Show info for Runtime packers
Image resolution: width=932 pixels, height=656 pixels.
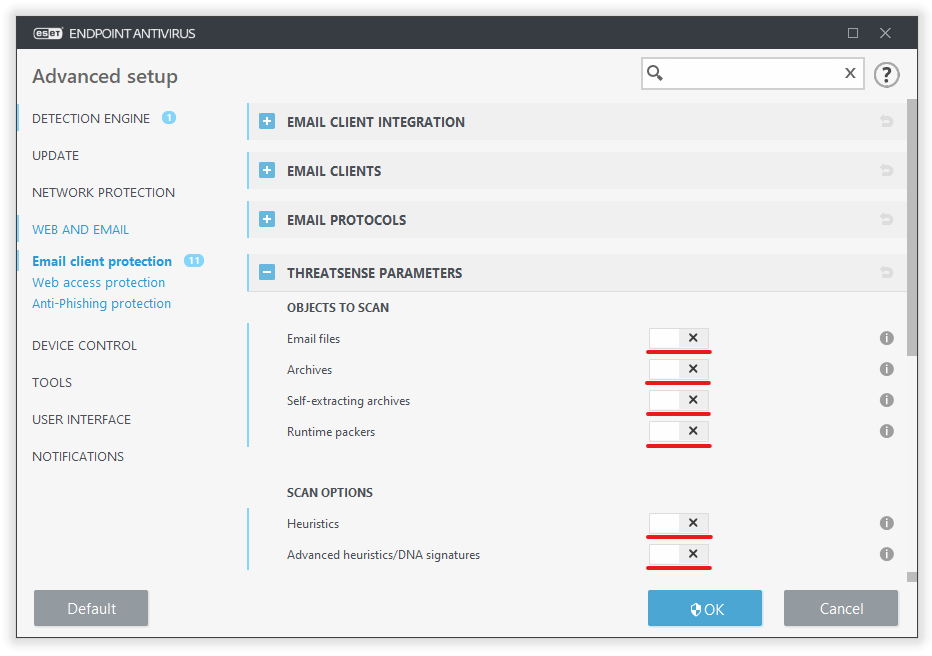(x=886, y=431)
